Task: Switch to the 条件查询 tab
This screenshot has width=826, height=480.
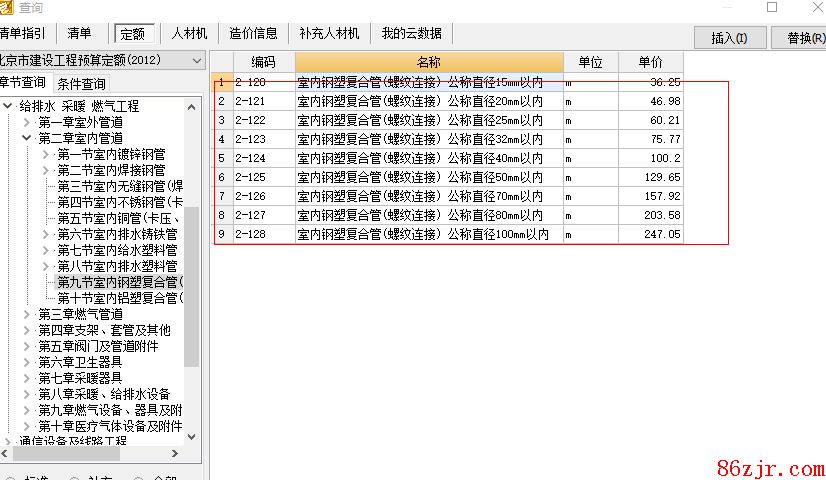Action: coord(81,84)
